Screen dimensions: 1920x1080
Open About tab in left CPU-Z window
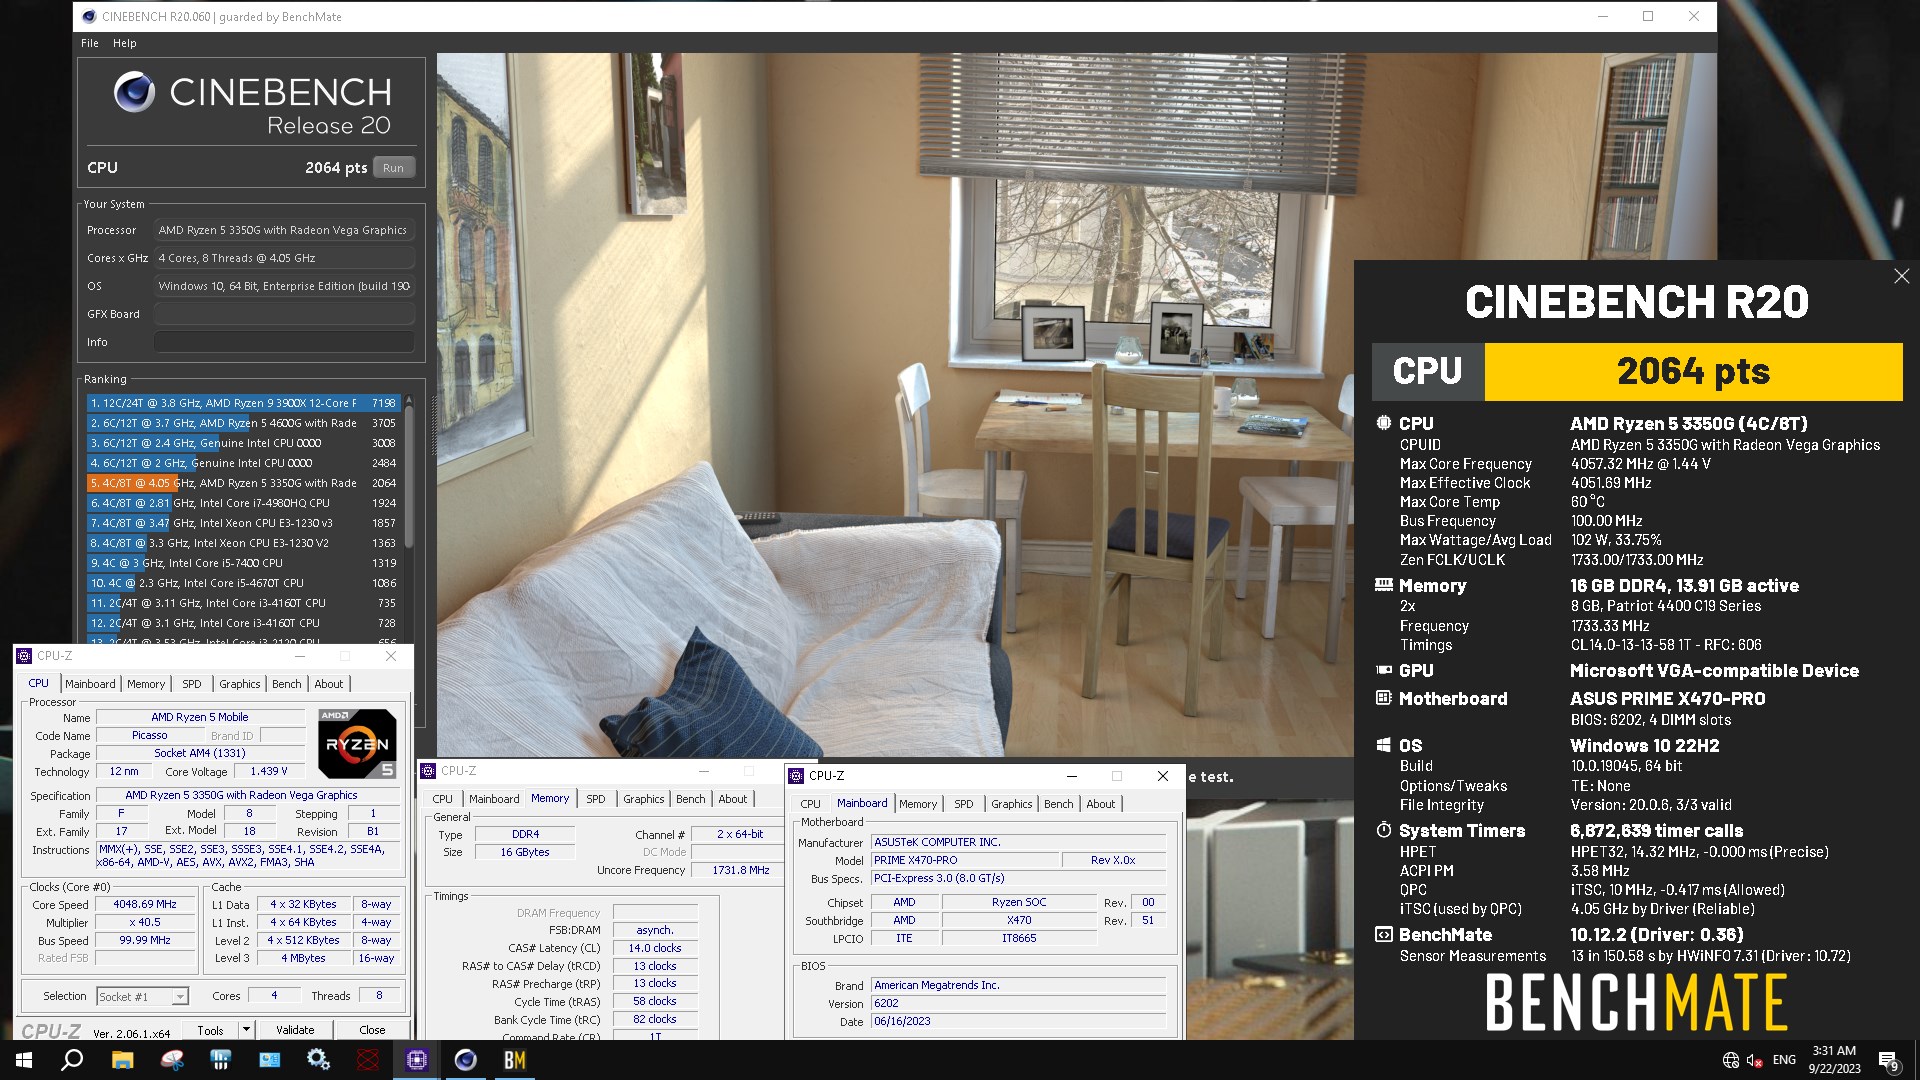pos(329,684)
